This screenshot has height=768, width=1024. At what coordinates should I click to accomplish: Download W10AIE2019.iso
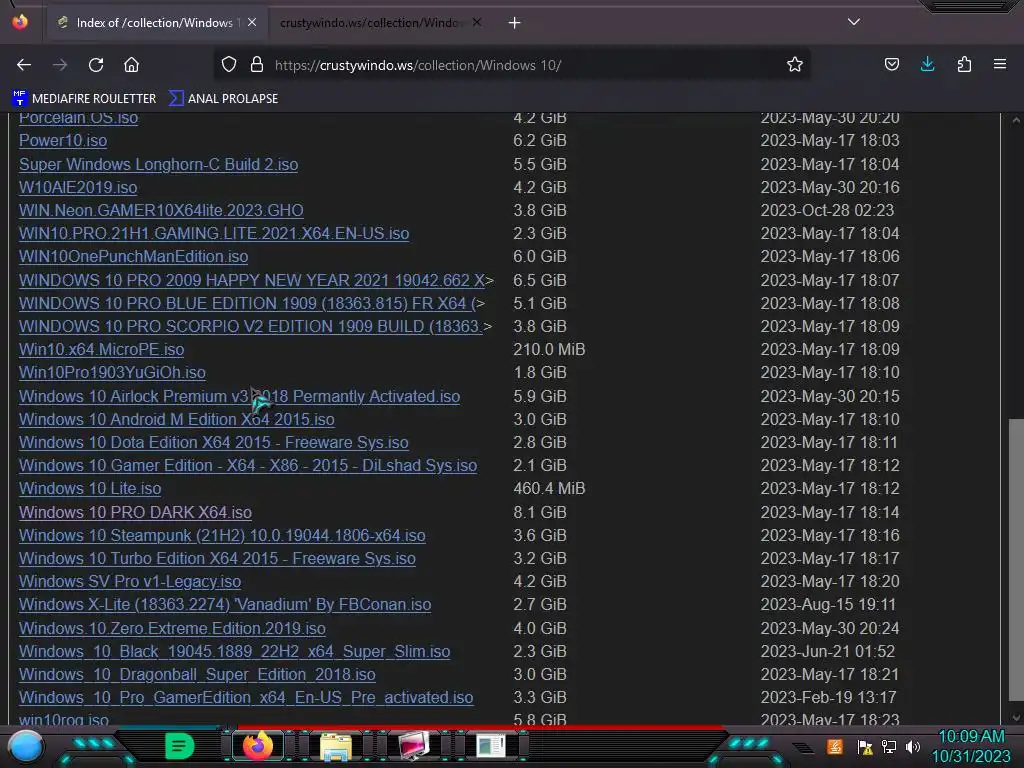(x=78, y=187)
